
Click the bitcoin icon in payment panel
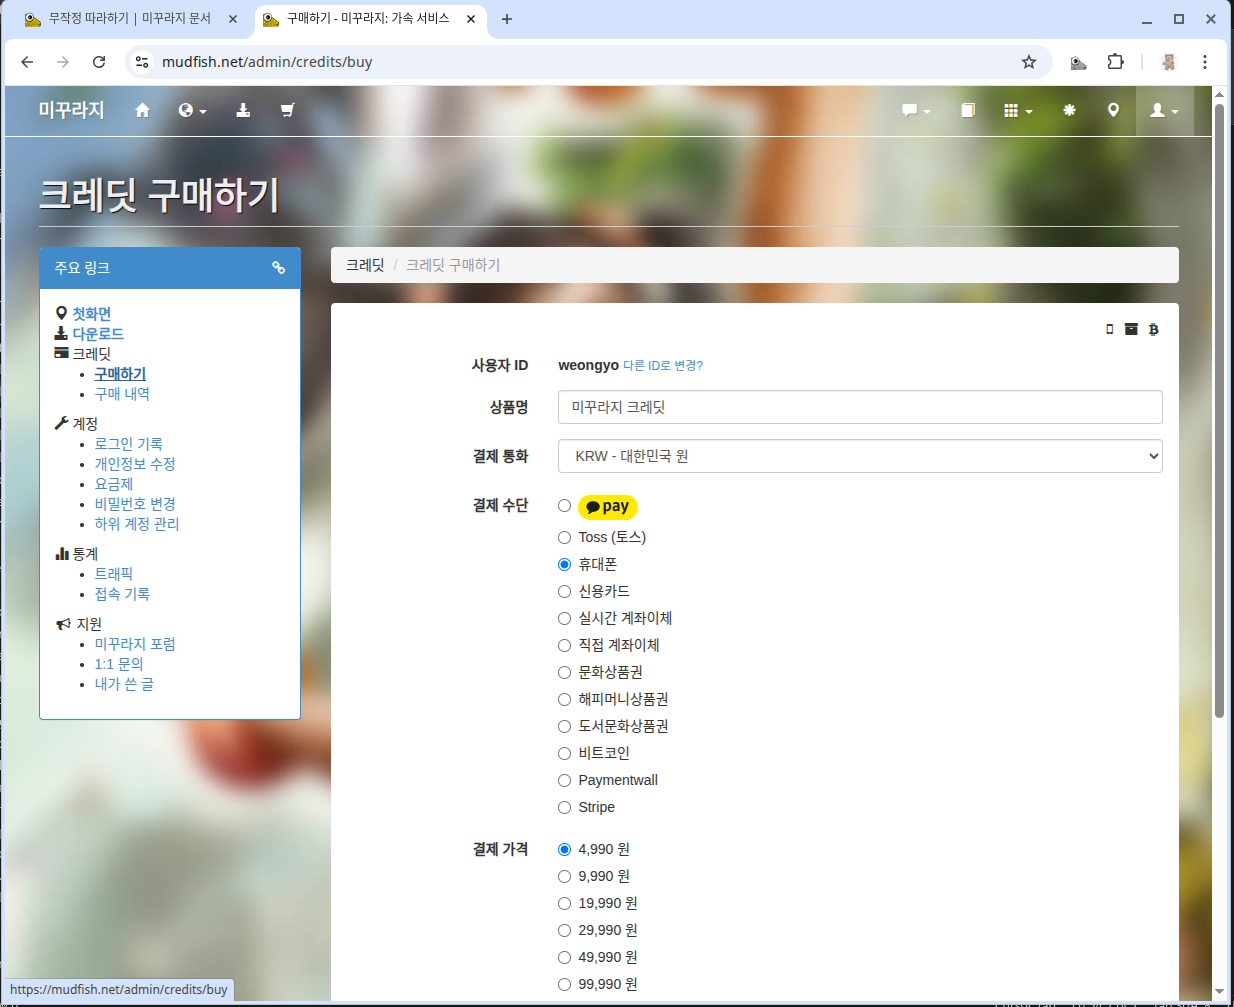pyautogui.click(x=1153, y=329)
